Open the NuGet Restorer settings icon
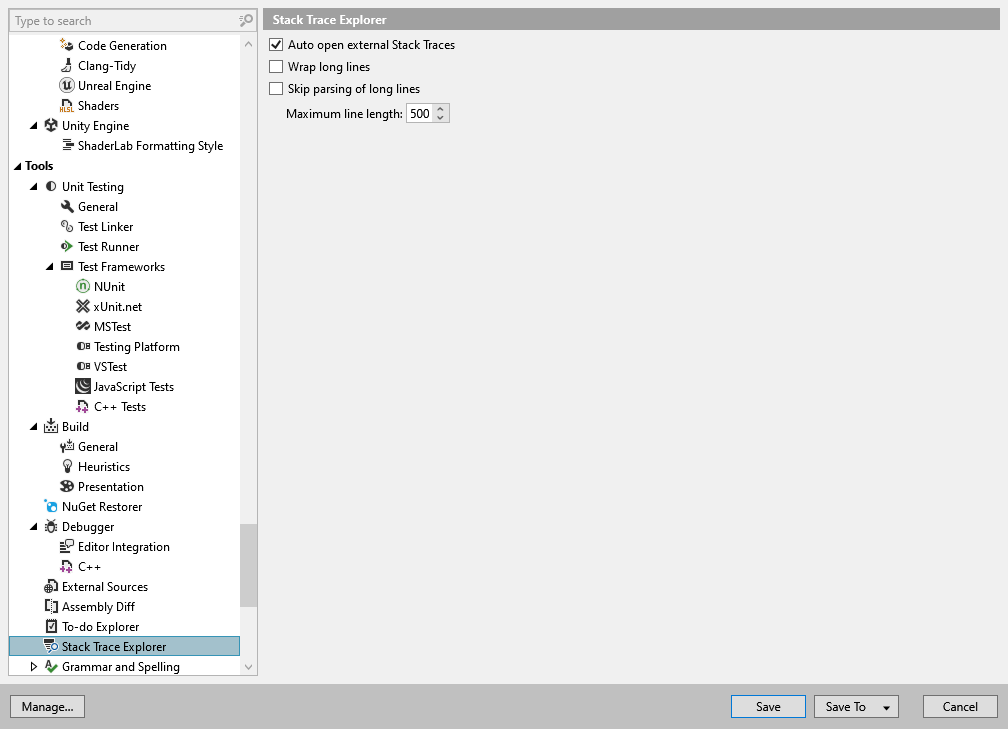The image size is (1008, 729). (x=50, y=506)
